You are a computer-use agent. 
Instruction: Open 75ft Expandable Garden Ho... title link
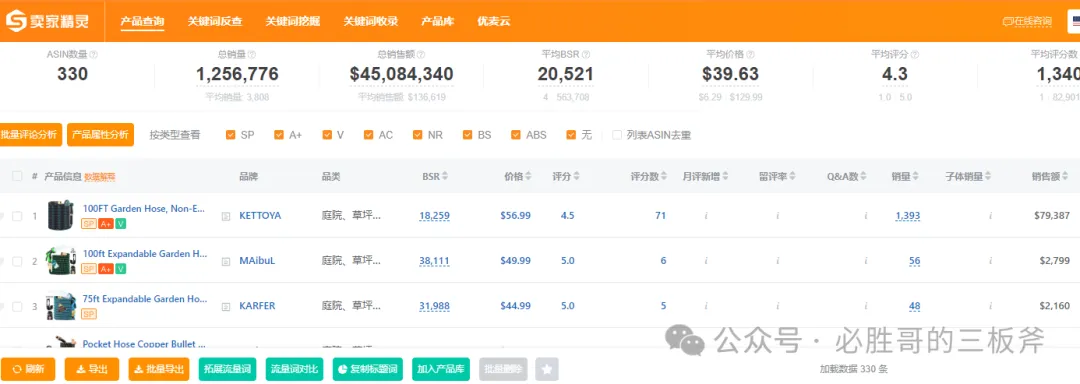[145, 299]
